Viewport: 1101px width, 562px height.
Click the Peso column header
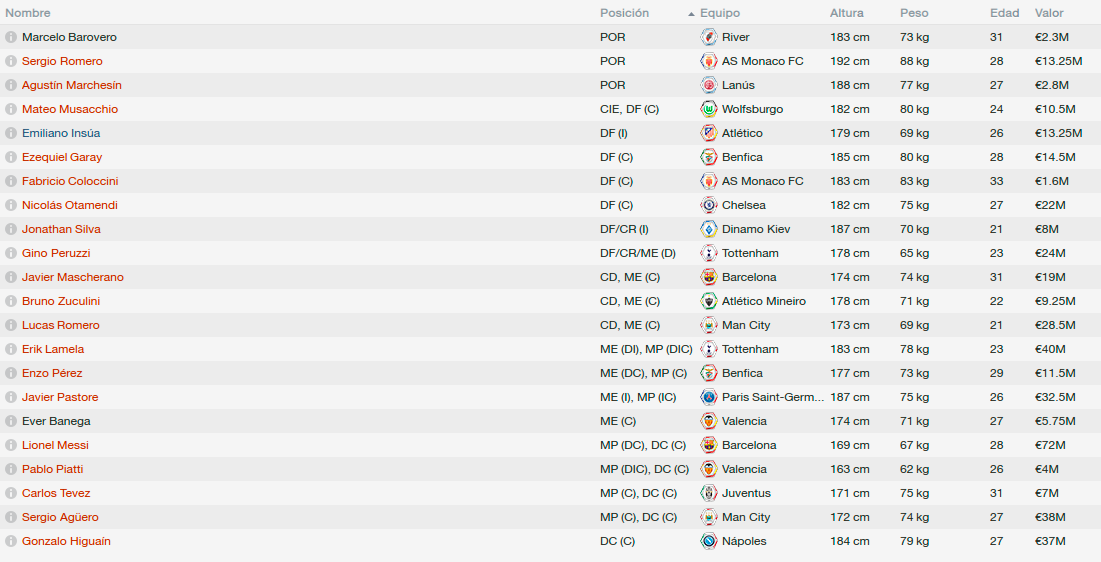914,13
